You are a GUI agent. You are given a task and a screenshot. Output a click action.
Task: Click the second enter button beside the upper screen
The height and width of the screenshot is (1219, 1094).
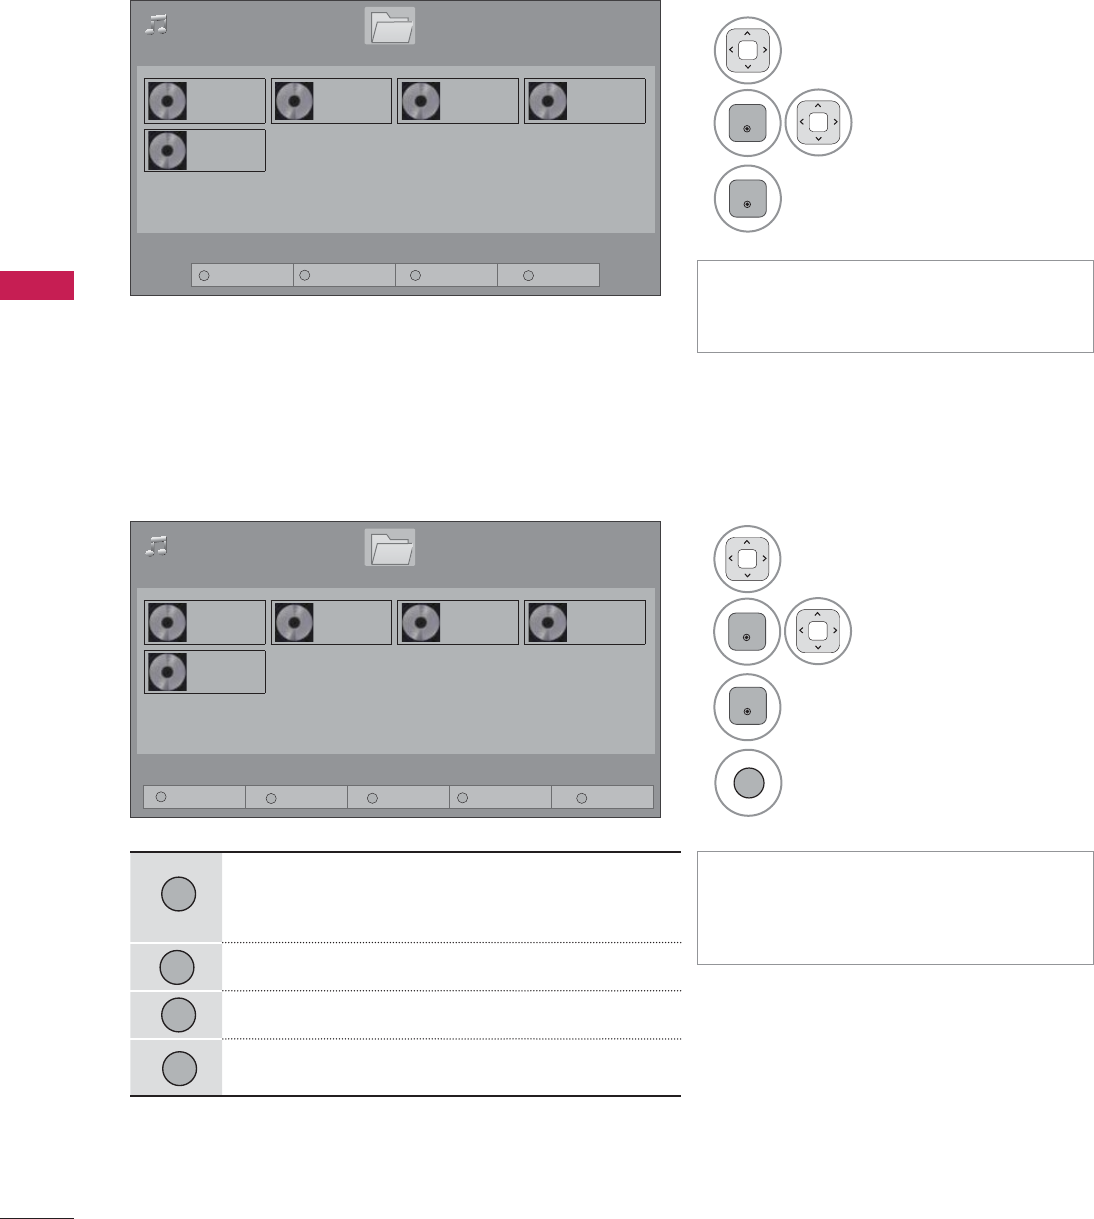[x=747, y=198]
